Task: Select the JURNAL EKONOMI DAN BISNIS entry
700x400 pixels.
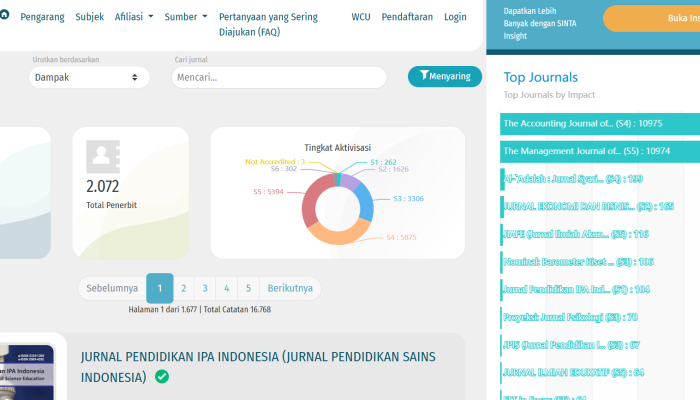Action: pos(588,206)
